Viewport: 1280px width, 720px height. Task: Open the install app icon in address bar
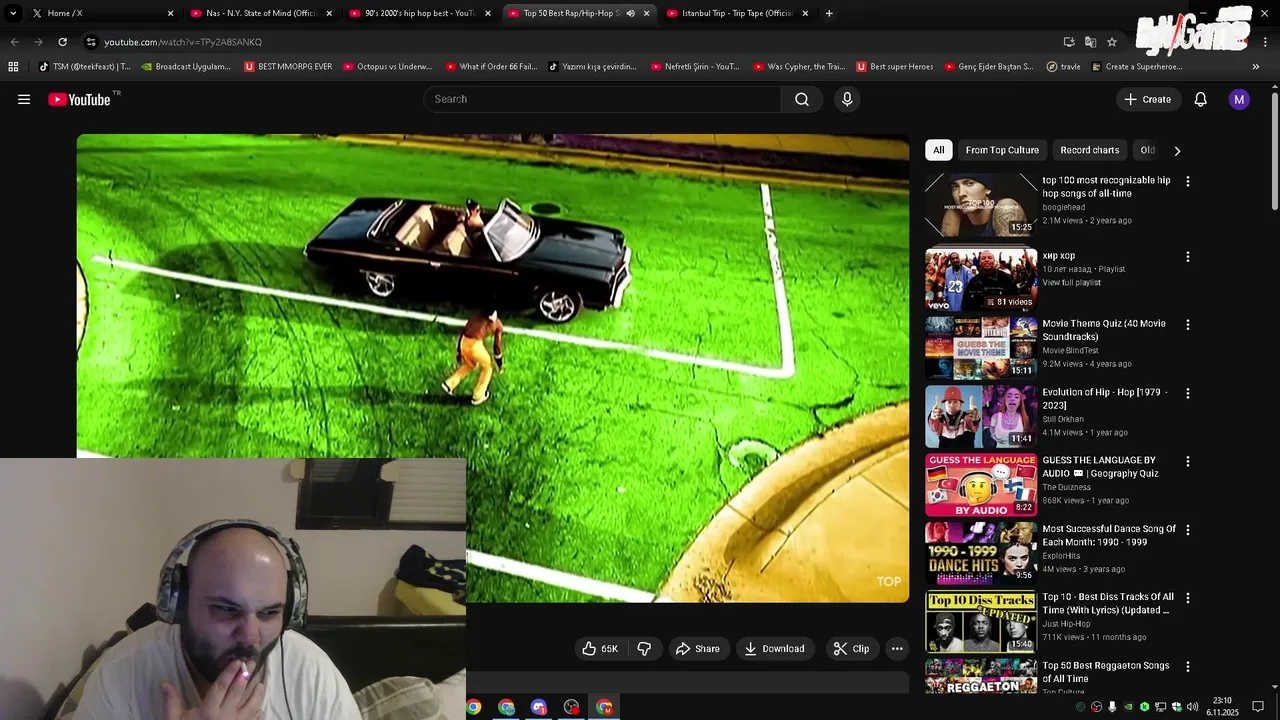click(x=1069, y=42)
